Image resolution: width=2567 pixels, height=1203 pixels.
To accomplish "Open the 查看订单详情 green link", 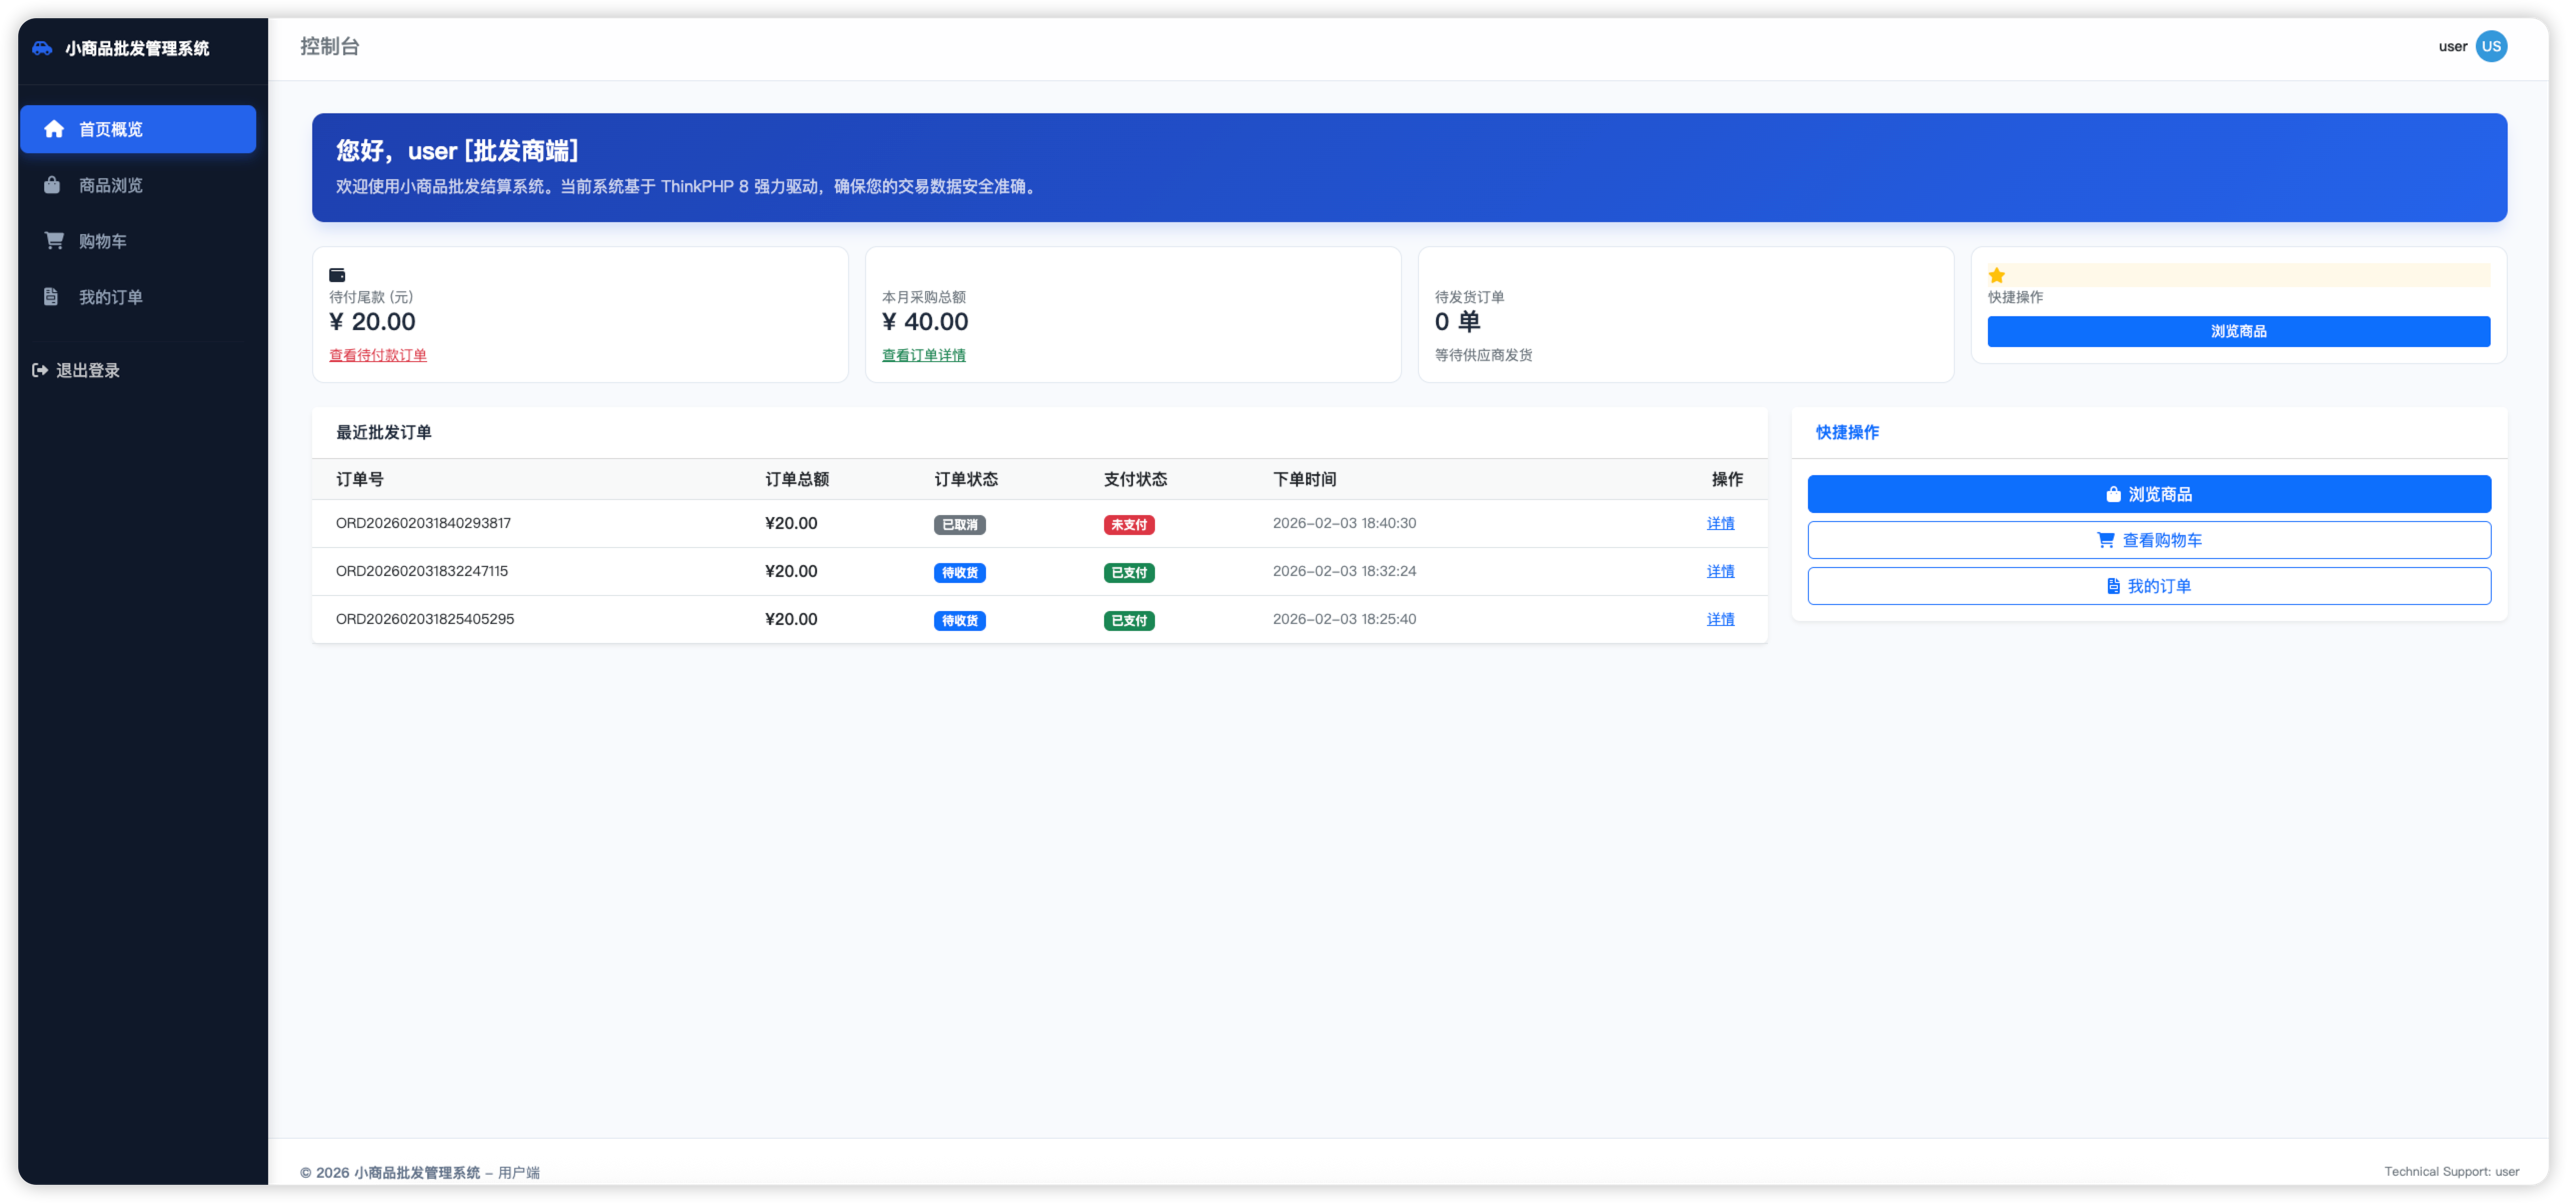I will (x=923, y=355).
